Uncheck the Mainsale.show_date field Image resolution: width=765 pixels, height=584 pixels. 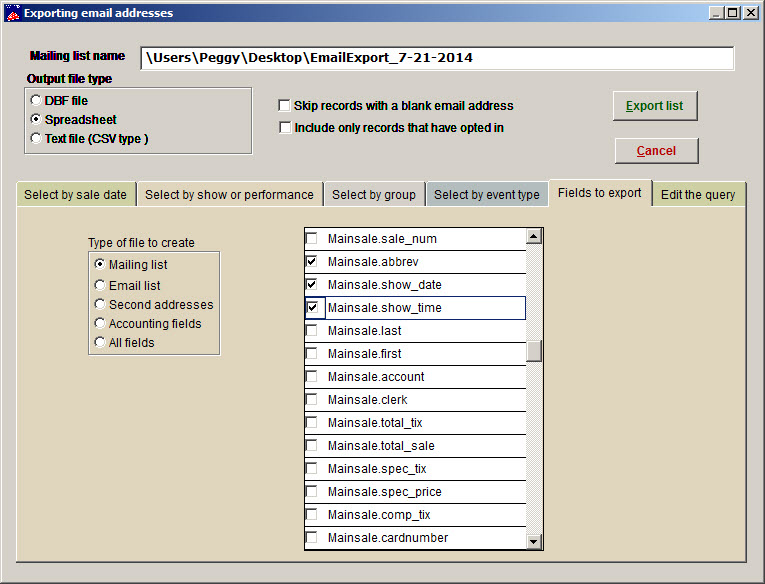312,285
